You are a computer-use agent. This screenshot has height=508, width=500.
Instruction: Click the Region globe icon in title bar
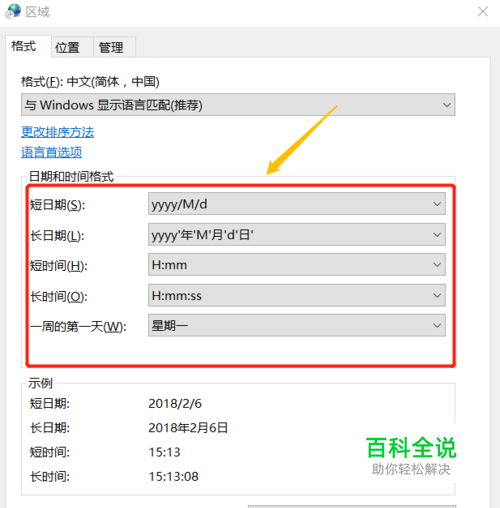pyautogui.click(x=13, y=12)
